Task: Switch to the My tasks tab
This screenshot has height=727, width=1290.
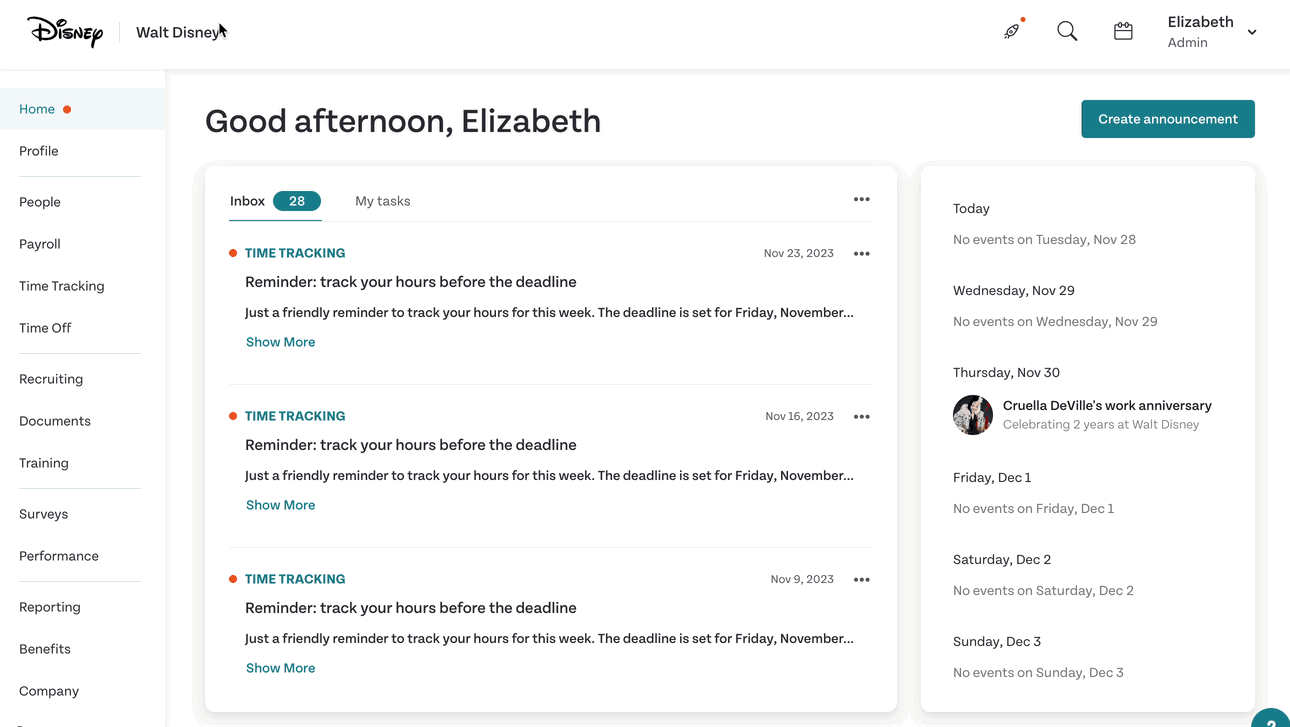Action: (x=382, y=201)
